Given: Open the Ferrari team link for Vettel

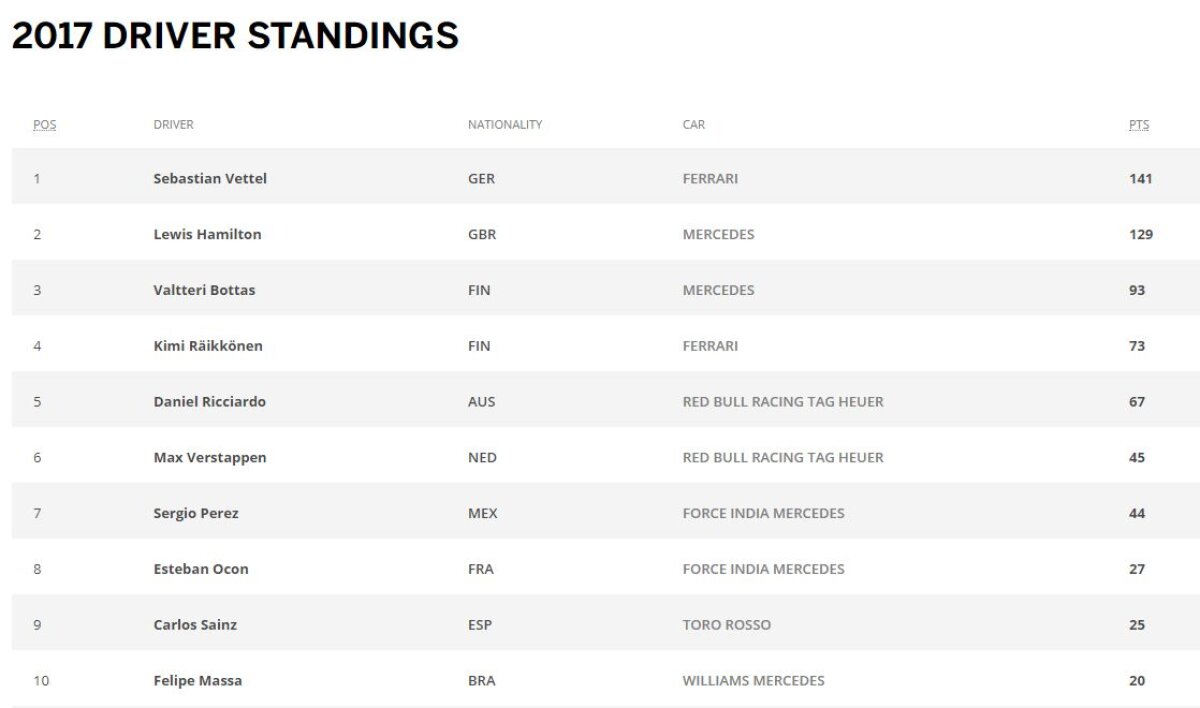Looking at the screenshot, I should click(710, 179).
